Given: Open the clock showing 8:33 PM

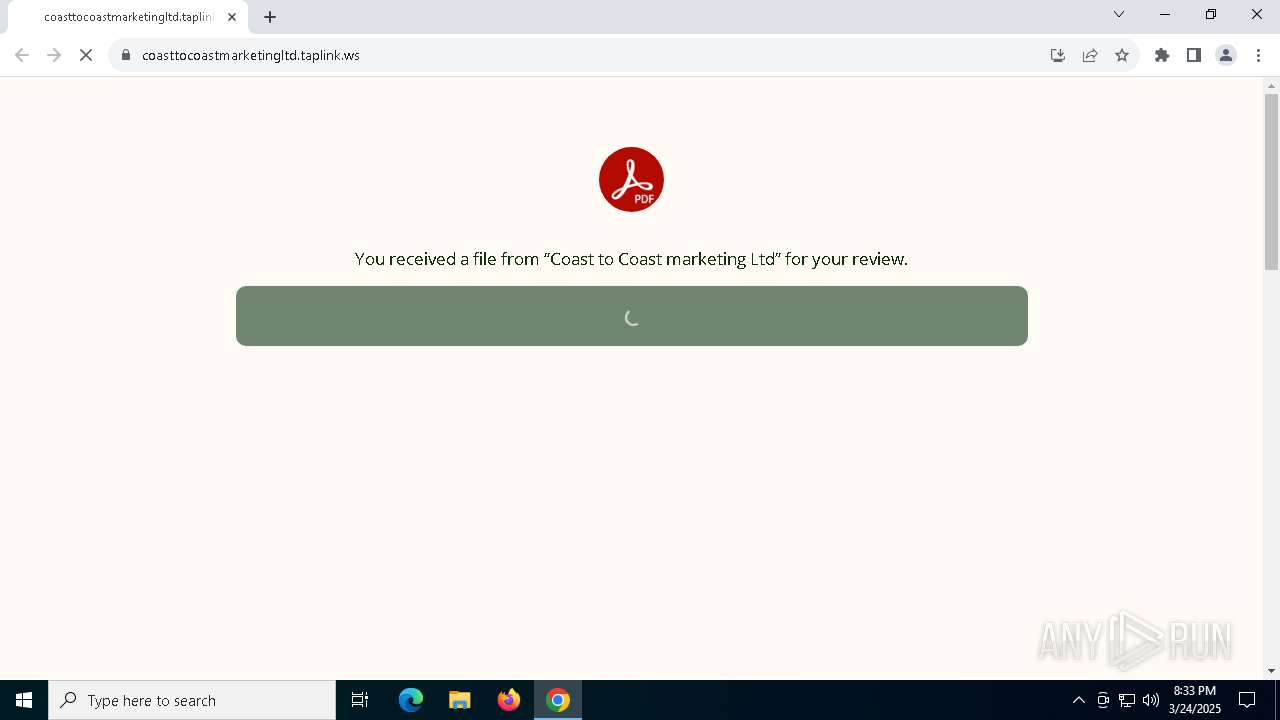Looking at the screenshot, I should tap(1195, 700).
